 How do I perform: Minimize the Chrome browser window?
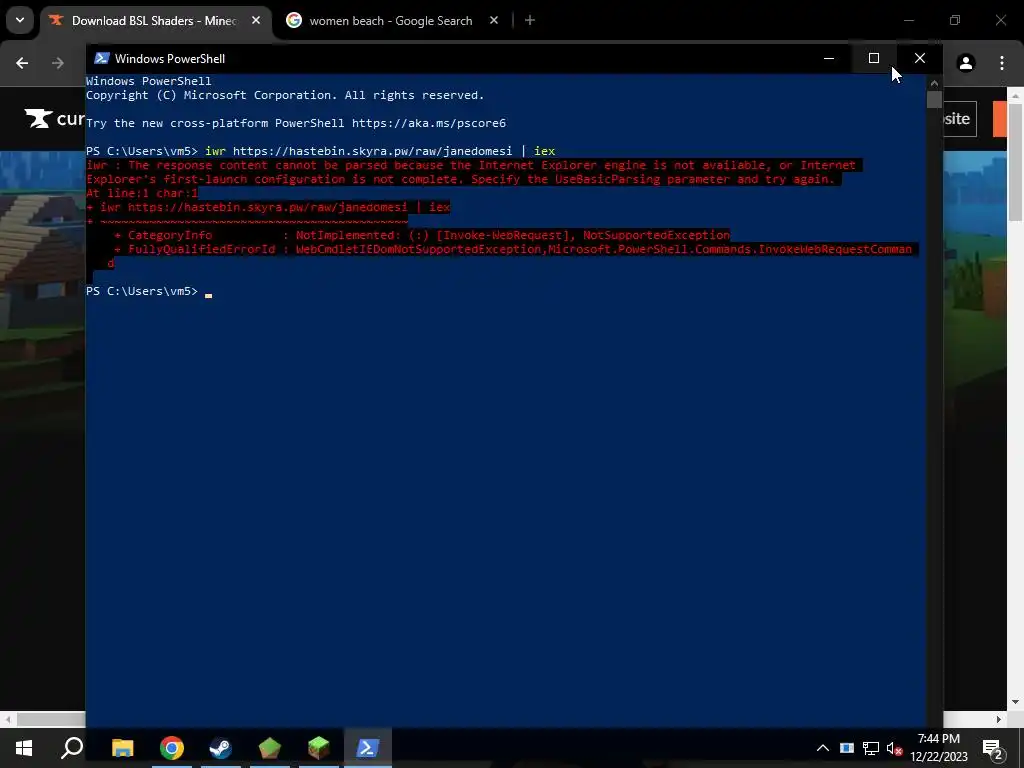(x=909, y=20)
